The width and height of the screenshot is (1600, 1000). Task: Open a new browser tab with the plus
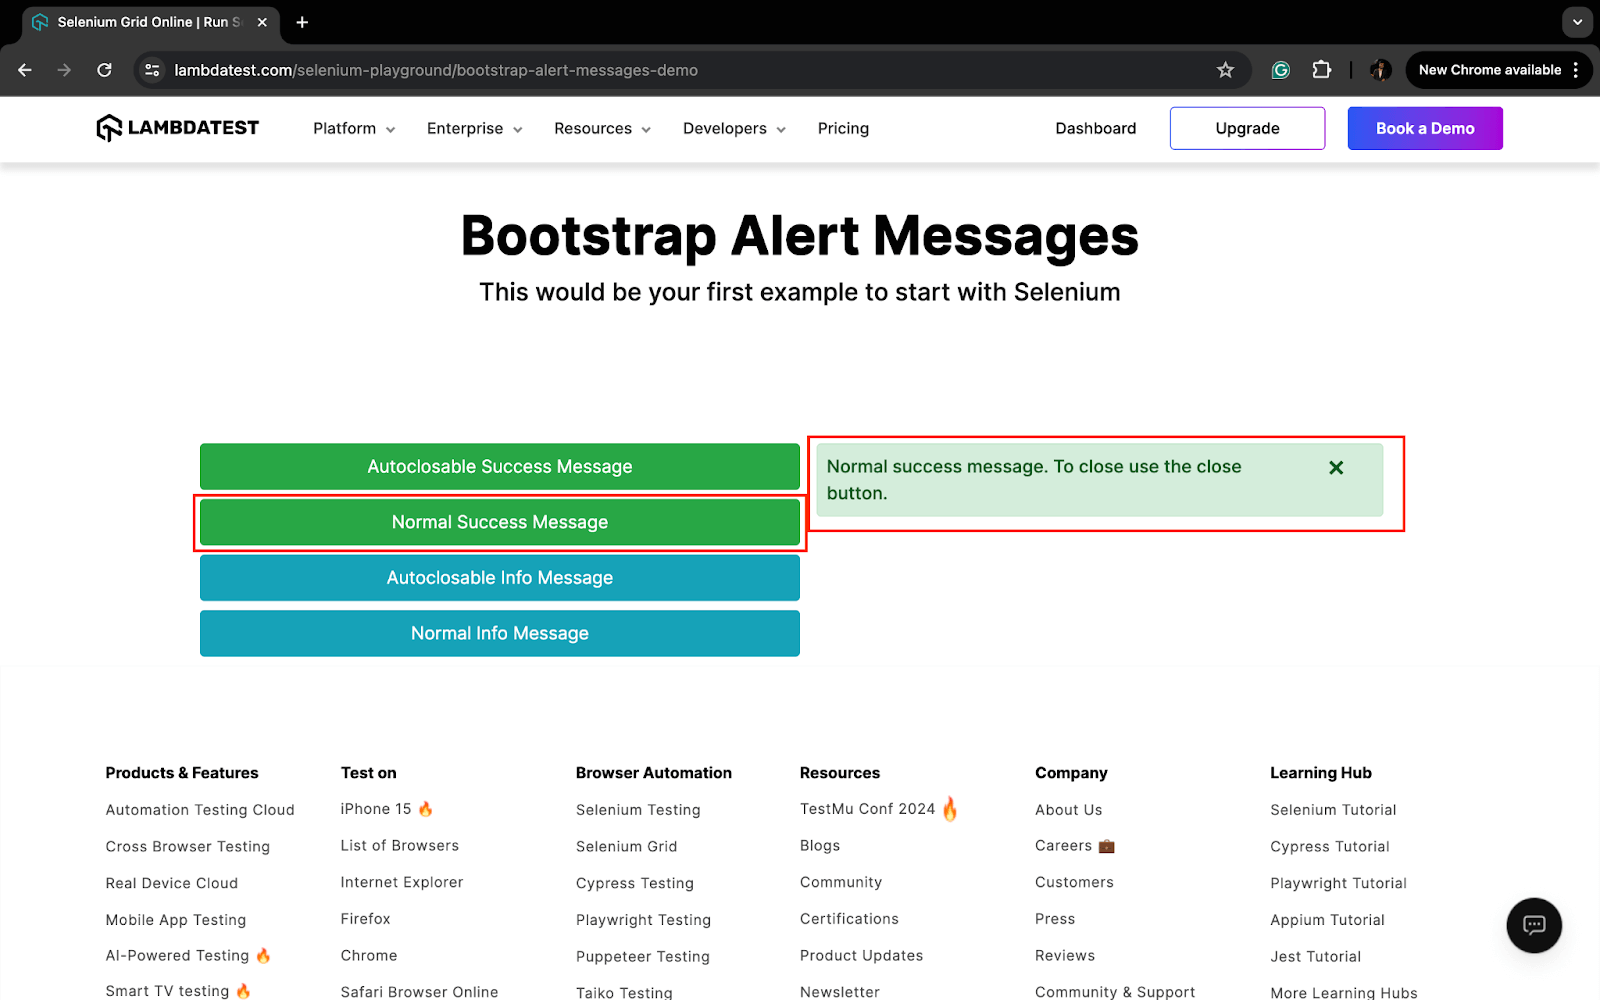pos(302,21)
